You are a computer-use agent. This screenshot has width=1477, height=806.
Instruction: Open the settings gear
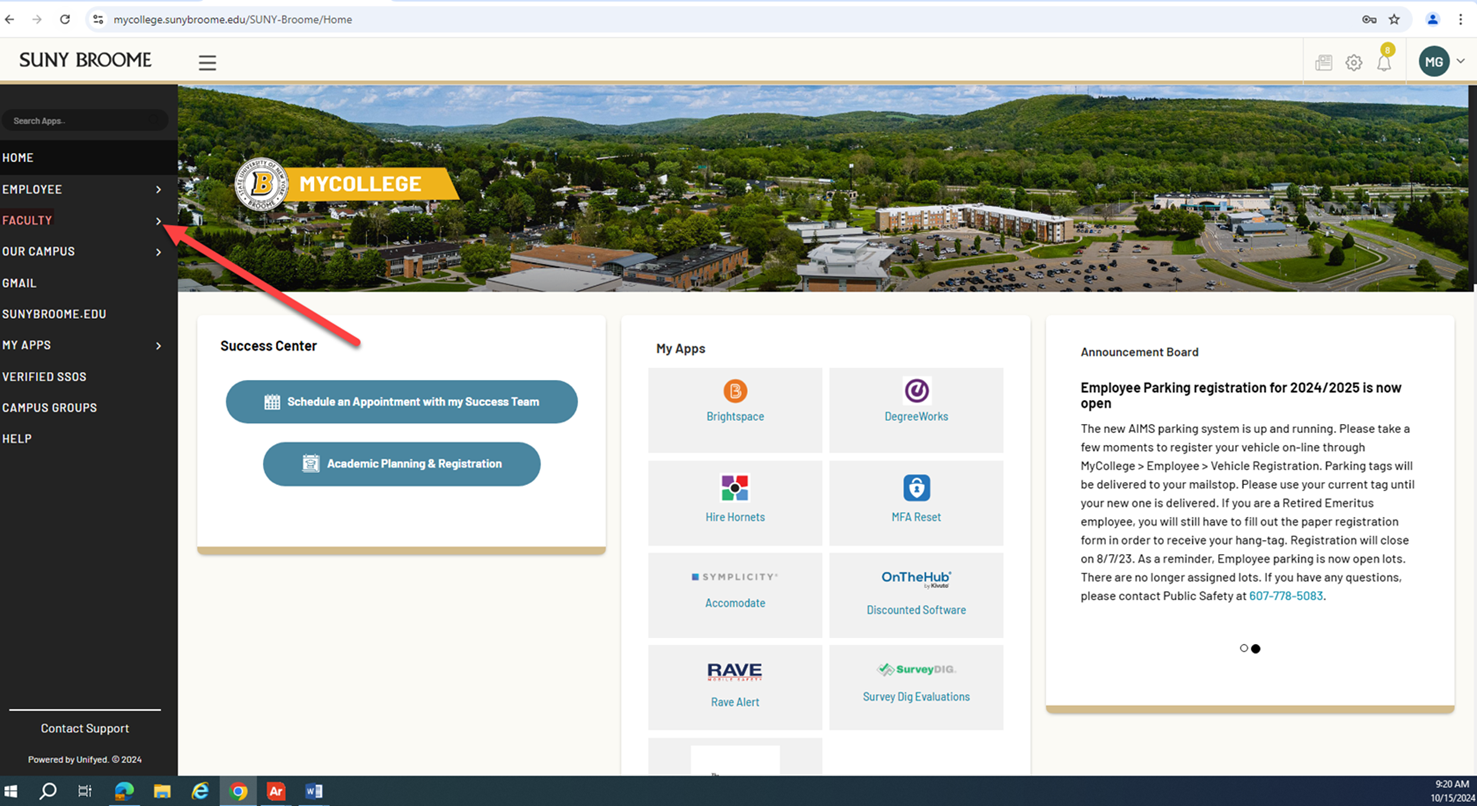[1354, 61]
